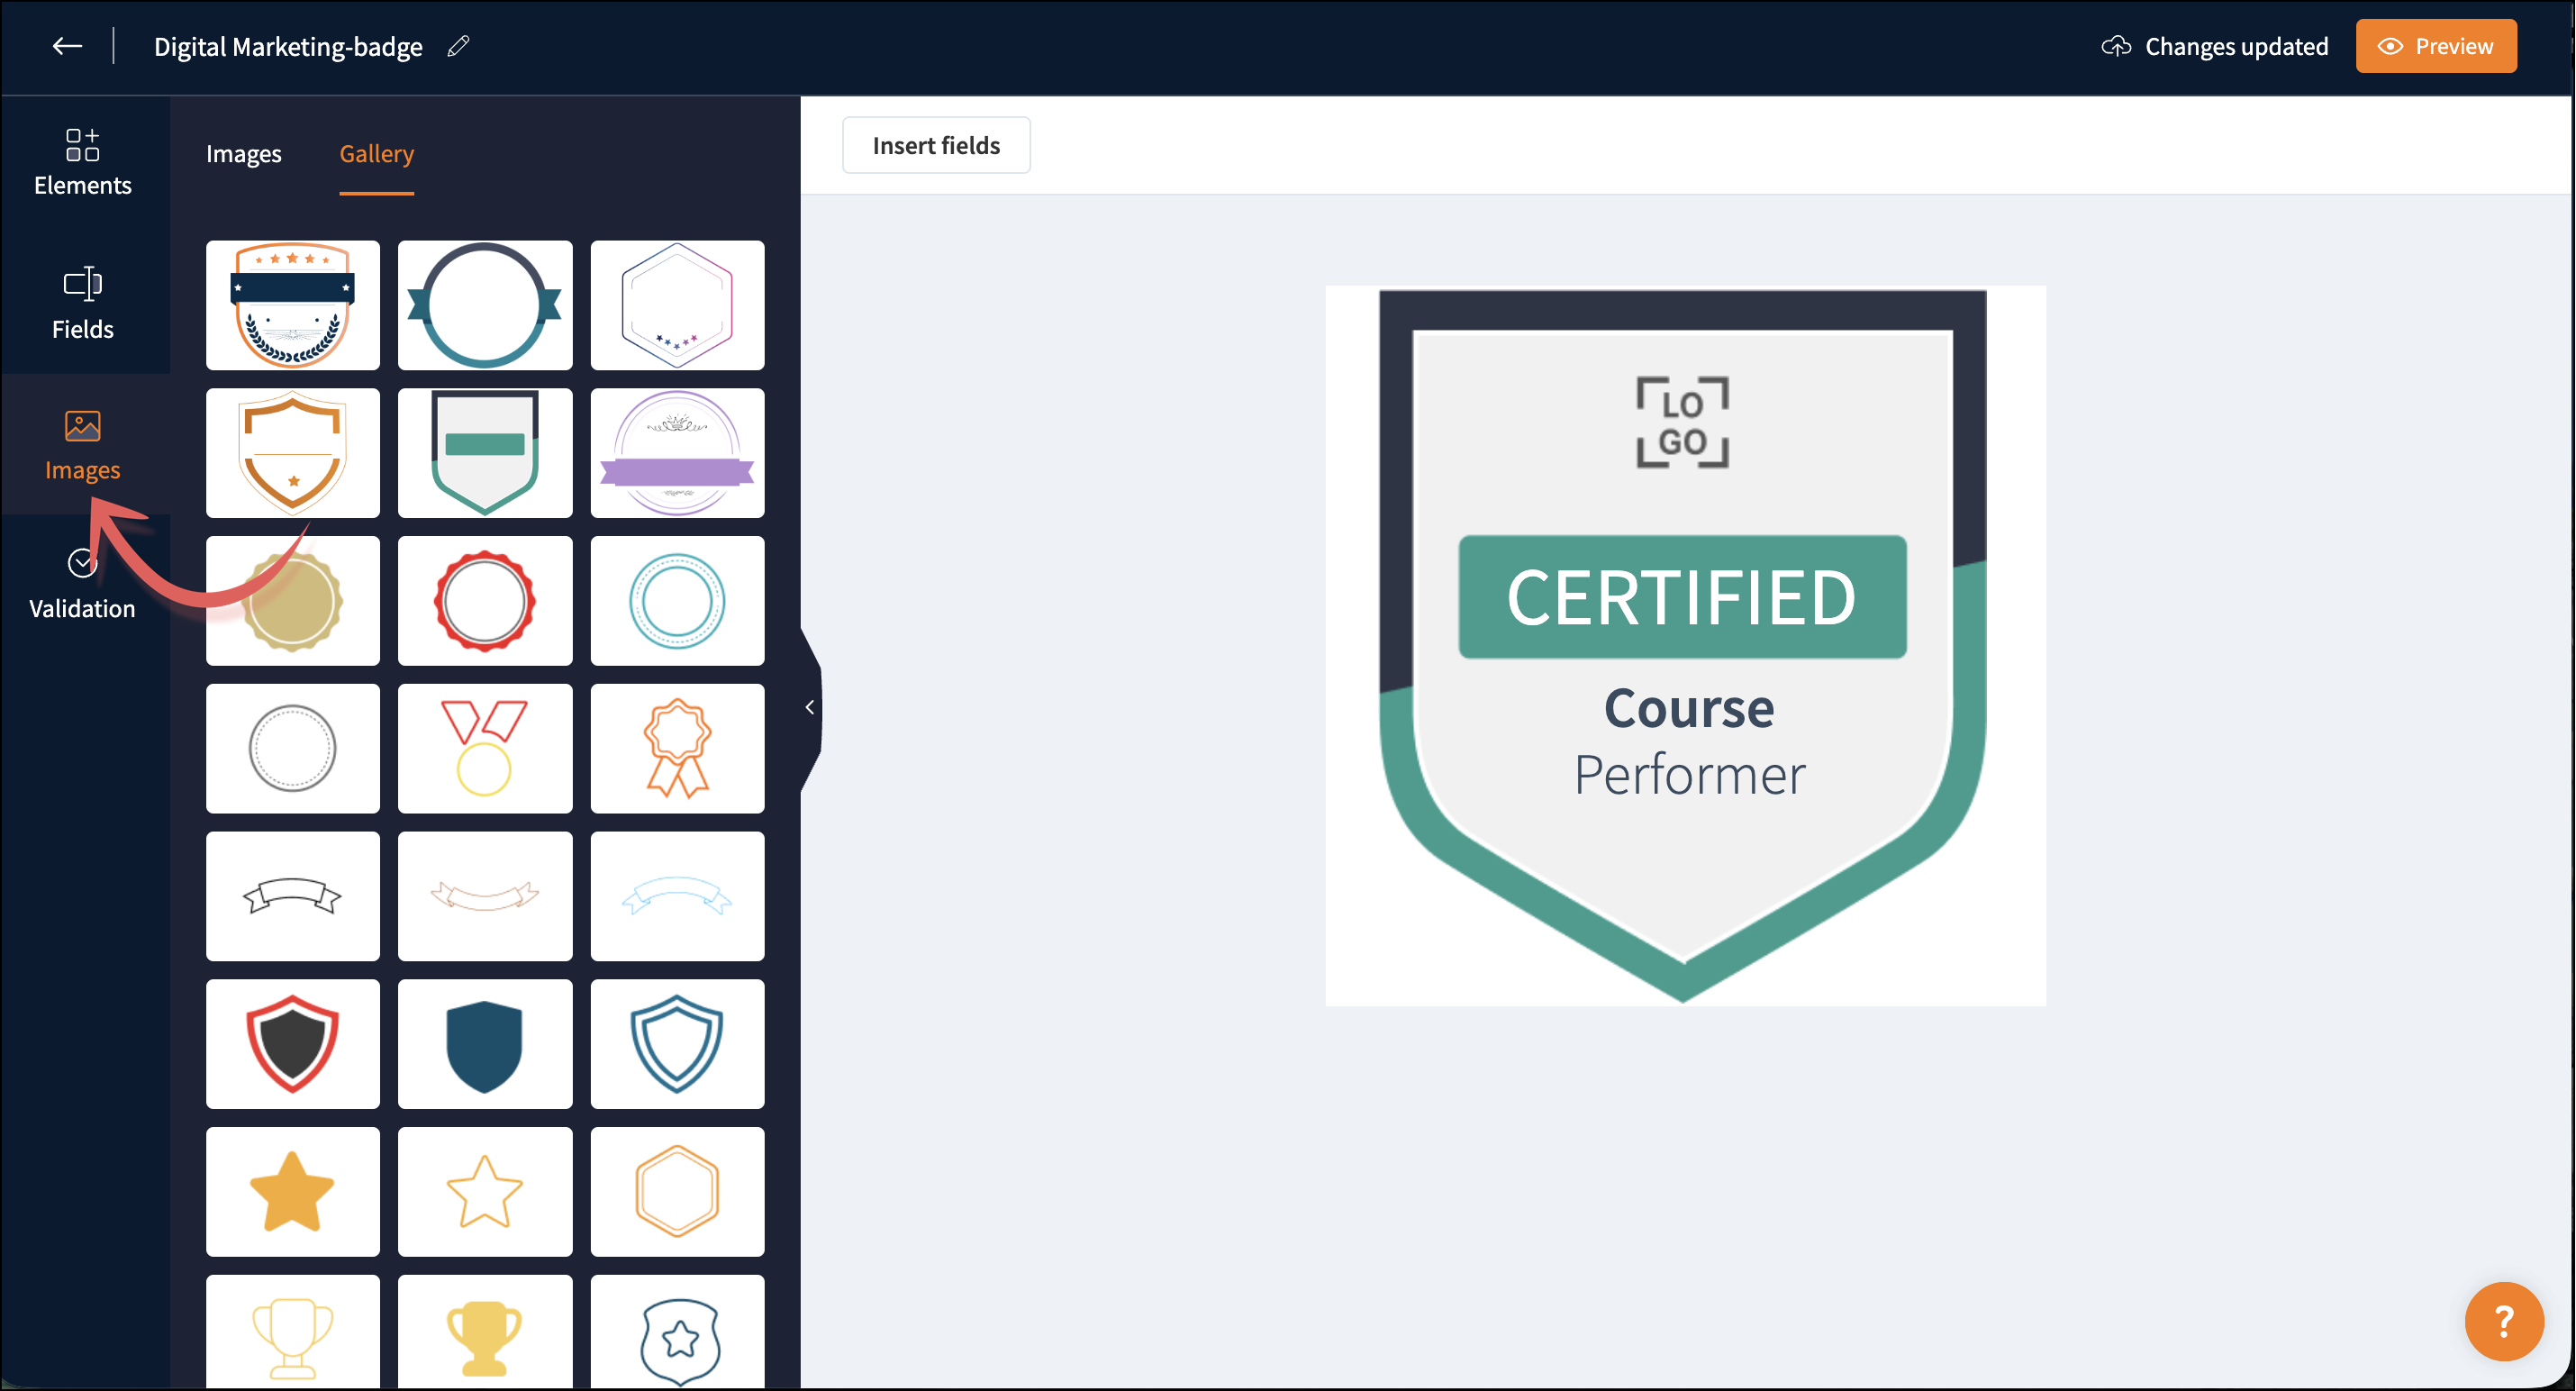Open the Elements panel icon
Viewport: 2576px width, 1391px height.
82,160
